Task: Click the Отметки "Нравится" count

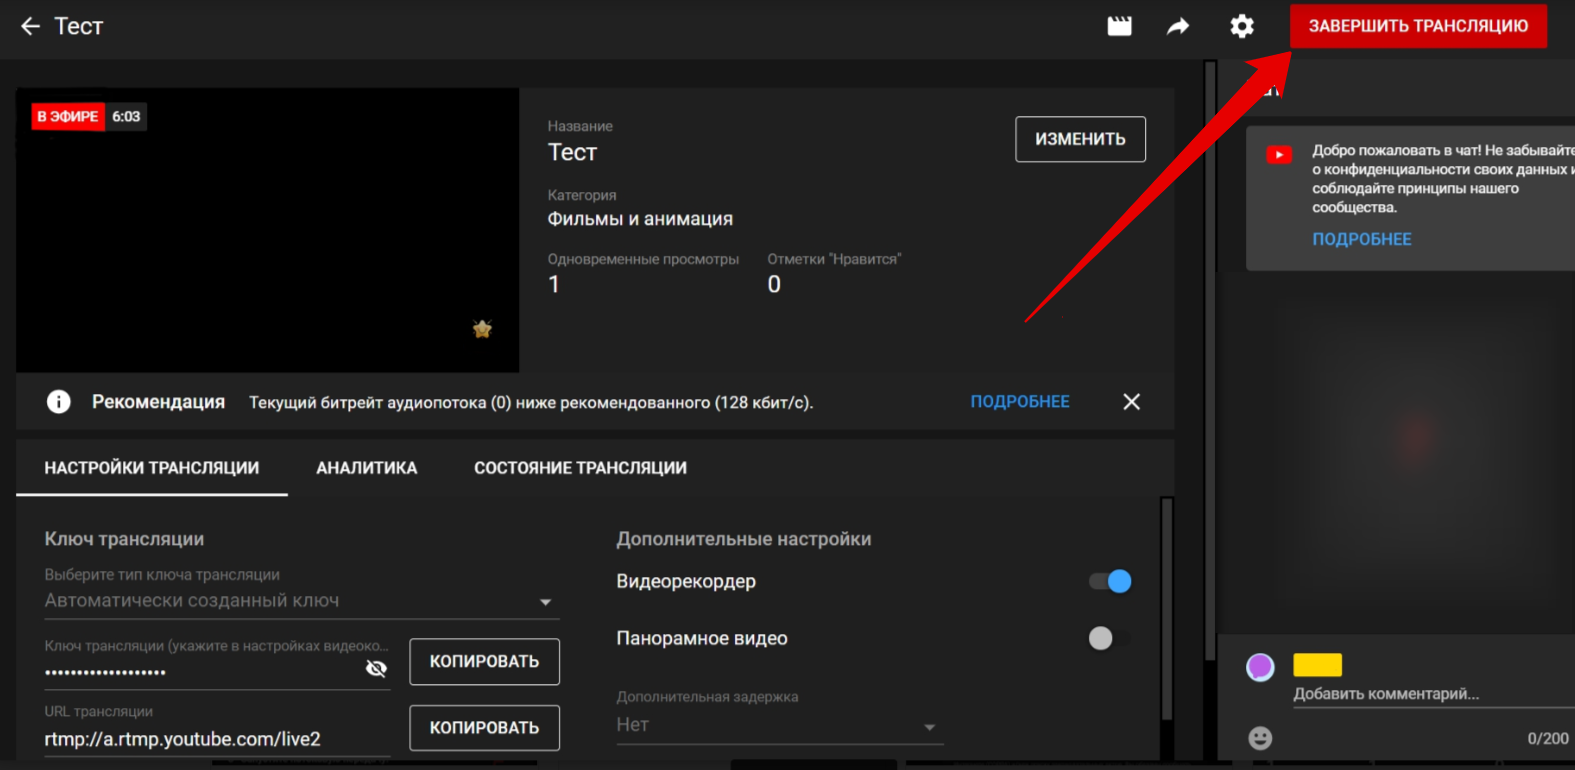Action: tap(774, 285)
